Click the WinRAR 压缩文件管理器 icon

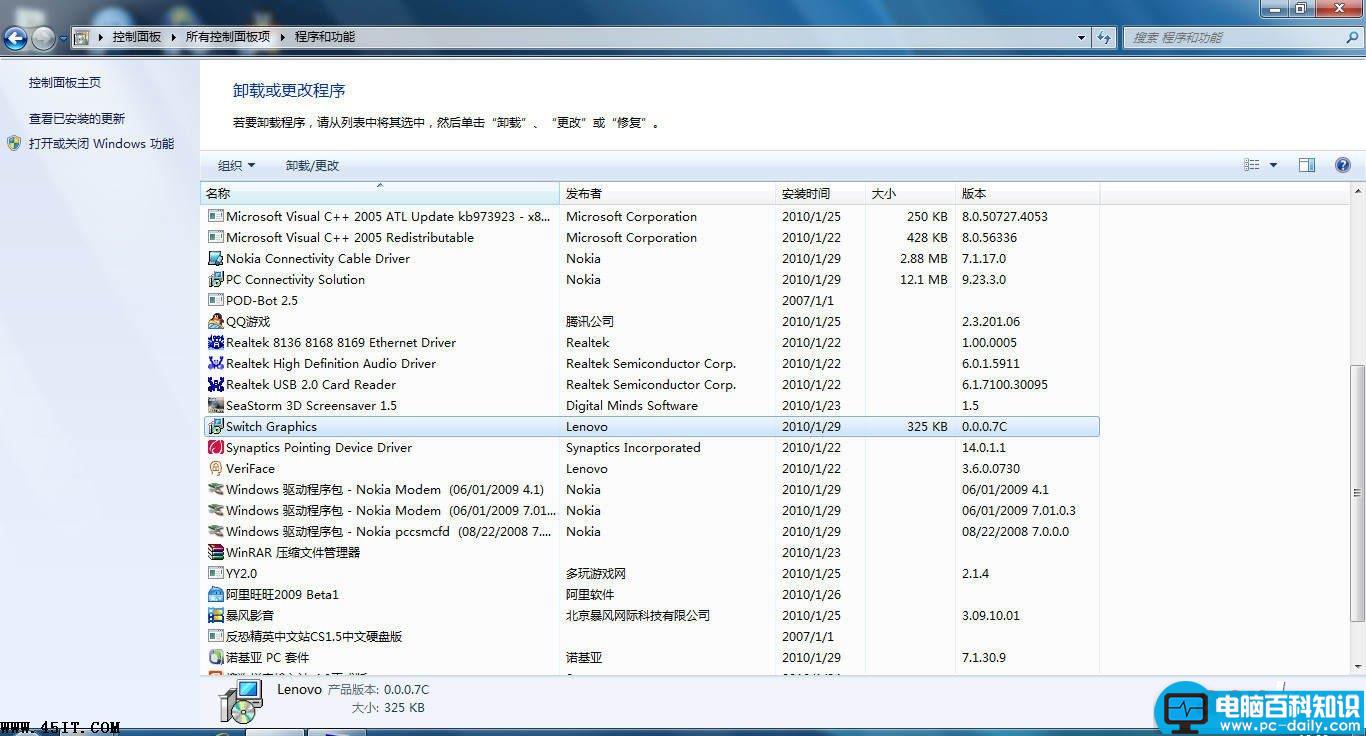coord(216,552)
